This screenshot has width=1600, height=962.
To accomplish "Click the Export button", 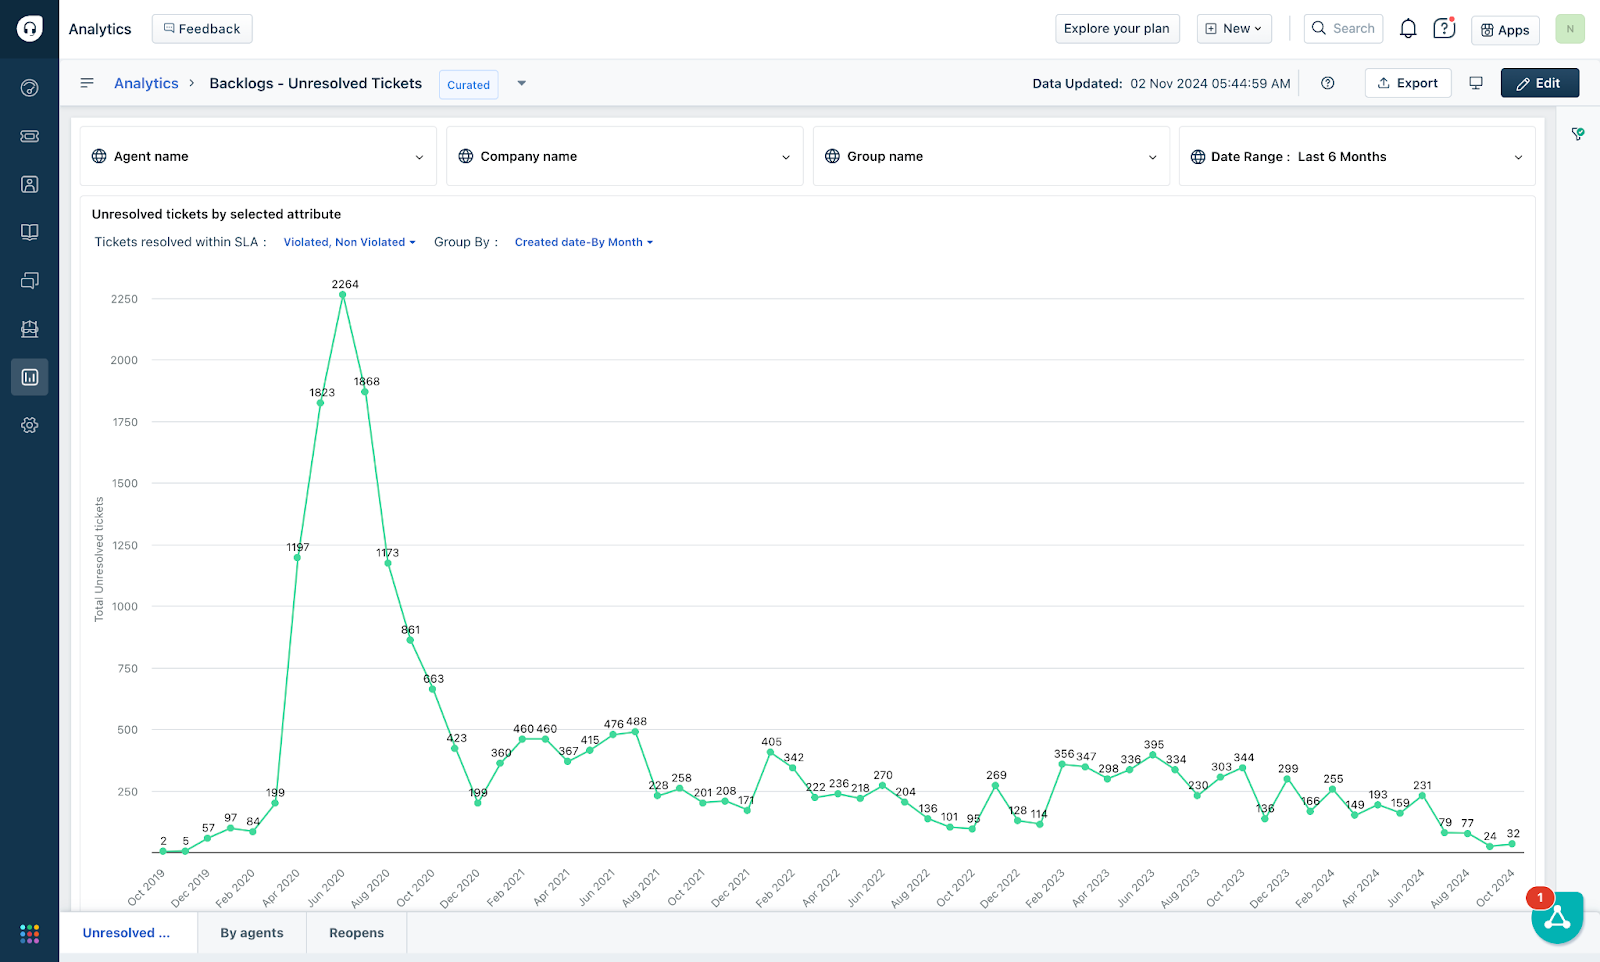I will (1407, 83).
